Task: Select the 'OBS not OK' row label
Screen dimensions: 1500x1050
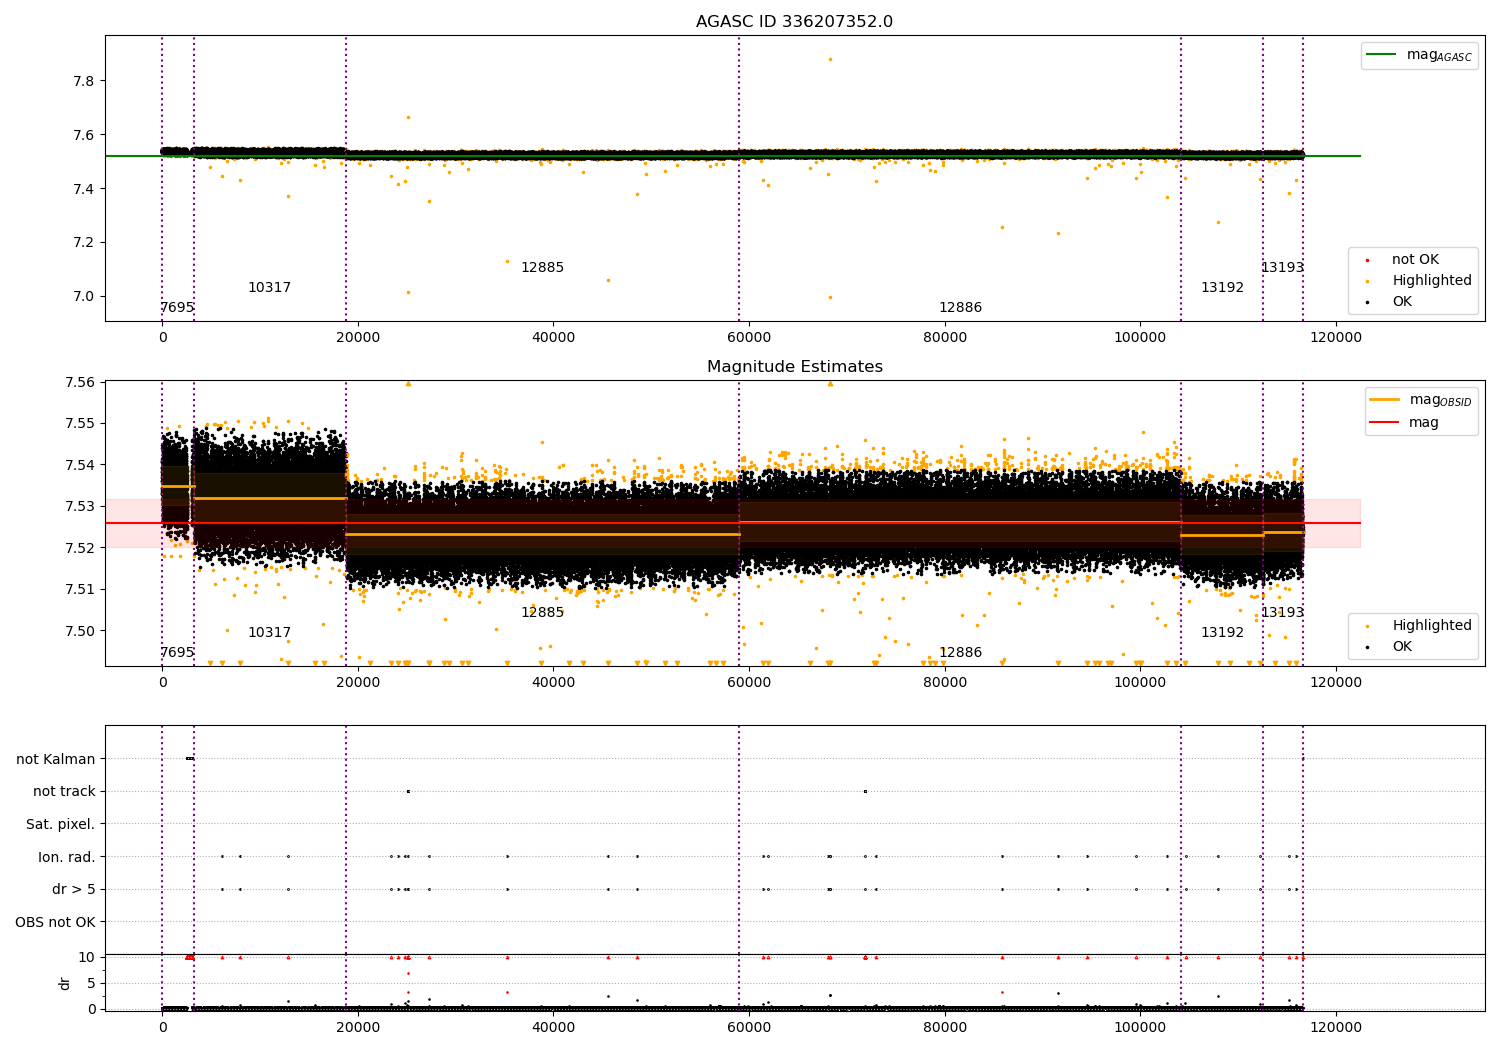Action: coord(56,922)
